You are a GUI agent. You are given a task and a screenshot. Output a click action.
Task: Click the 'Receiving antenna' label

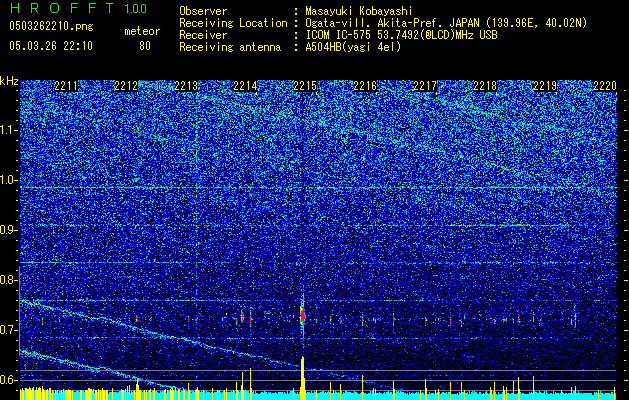pyautogui.click(x=230, y=47)
